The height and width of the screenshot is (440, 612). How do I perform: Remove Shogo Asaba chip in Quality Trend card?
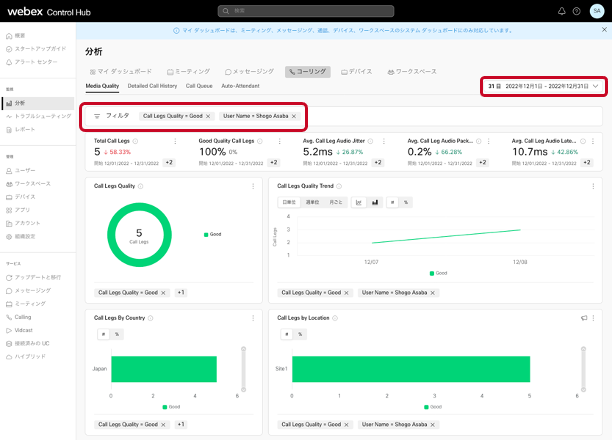coord(432,293)
